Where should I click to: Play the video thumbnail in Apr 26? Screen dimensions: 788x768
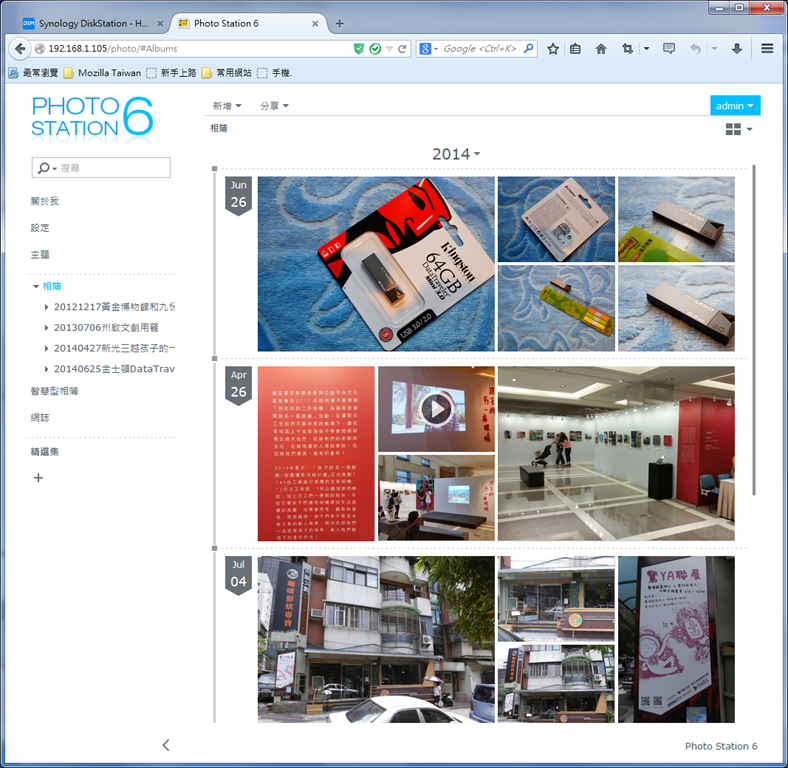click(436, 409)
